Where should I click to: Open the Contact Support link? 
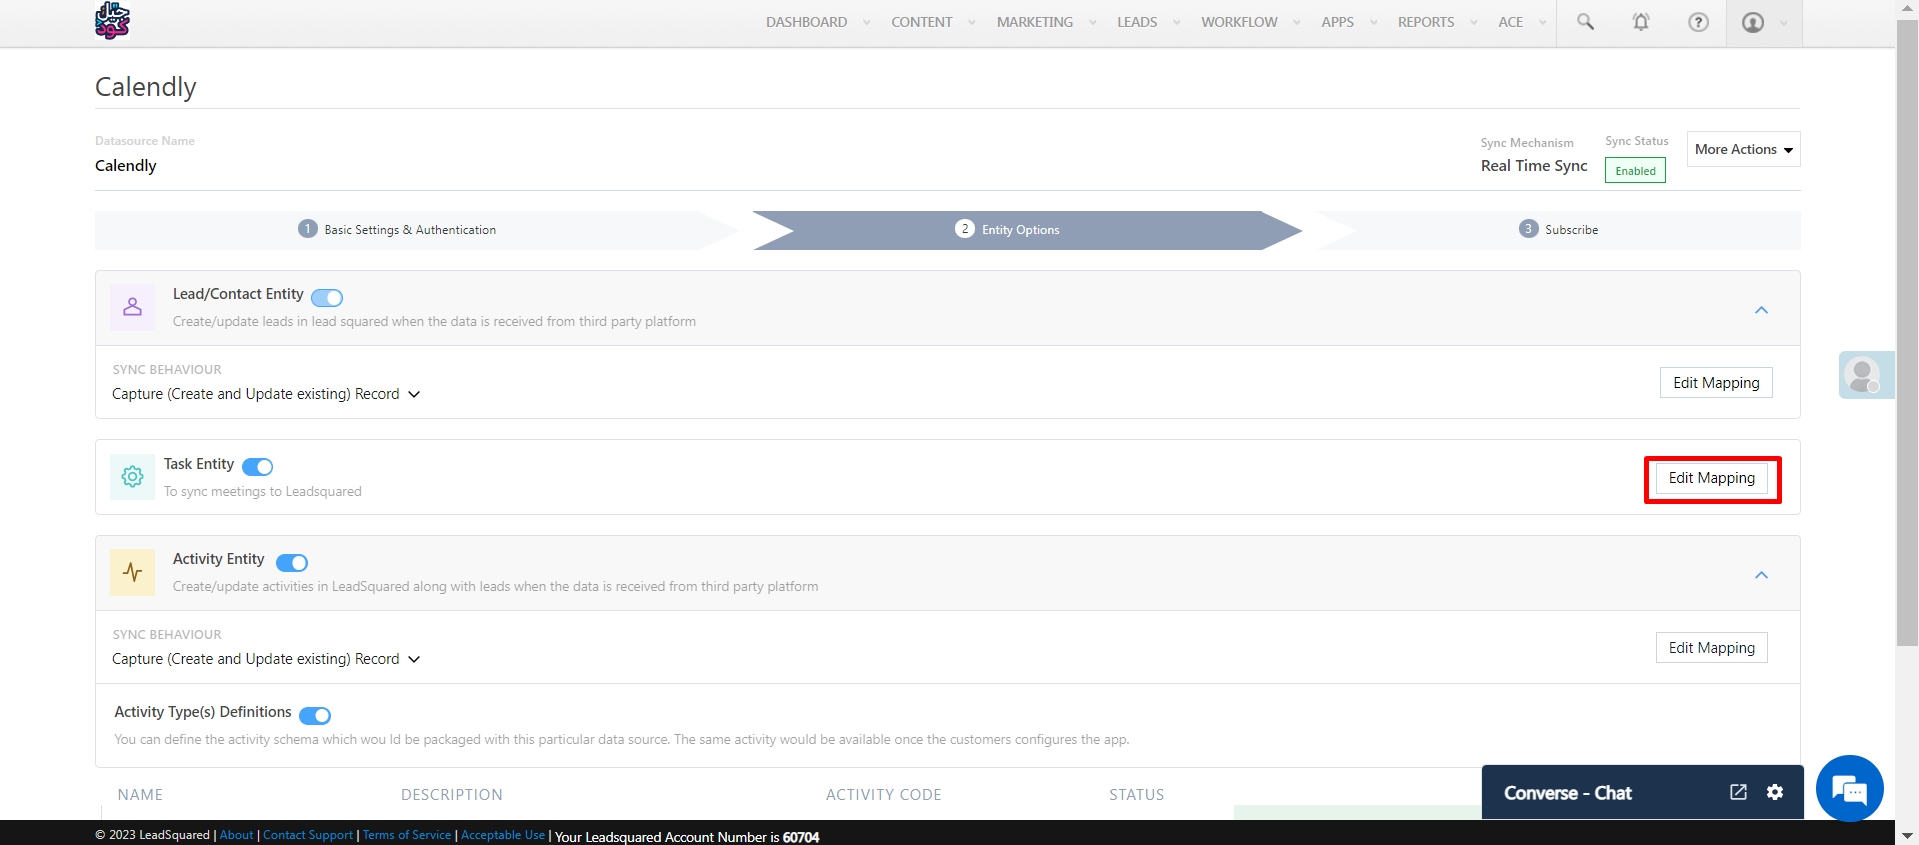[x=308, y=835]
